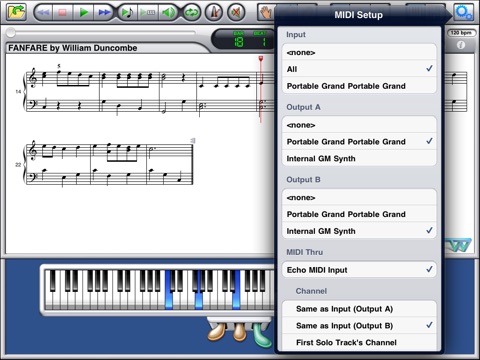Click the blue fast-forward button

104,13
